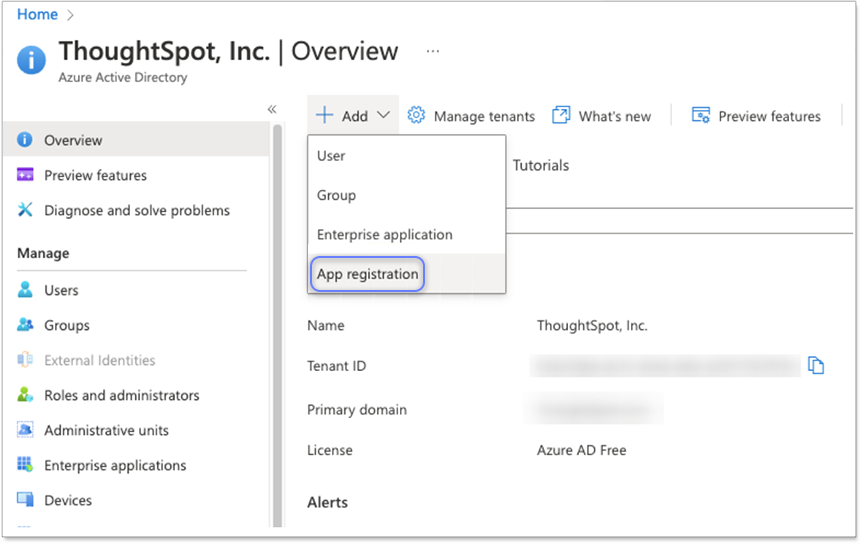Click the Diagnose and solve problems icon

point(25,210)
